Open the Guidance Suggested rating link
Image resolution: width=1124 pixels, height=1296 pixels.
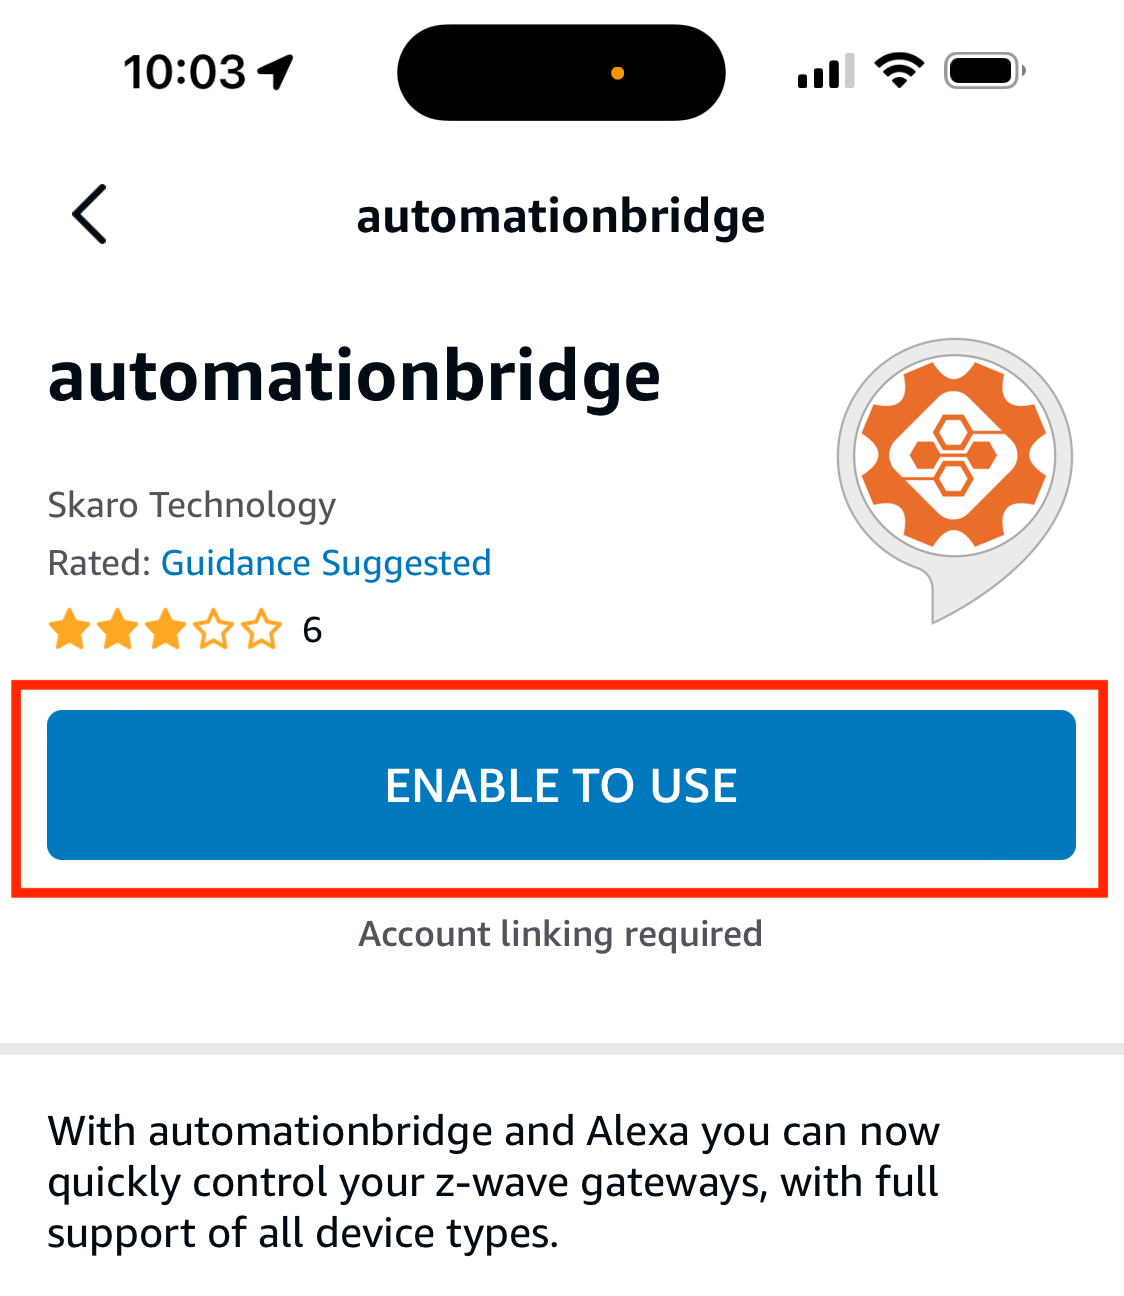[326, 563]
